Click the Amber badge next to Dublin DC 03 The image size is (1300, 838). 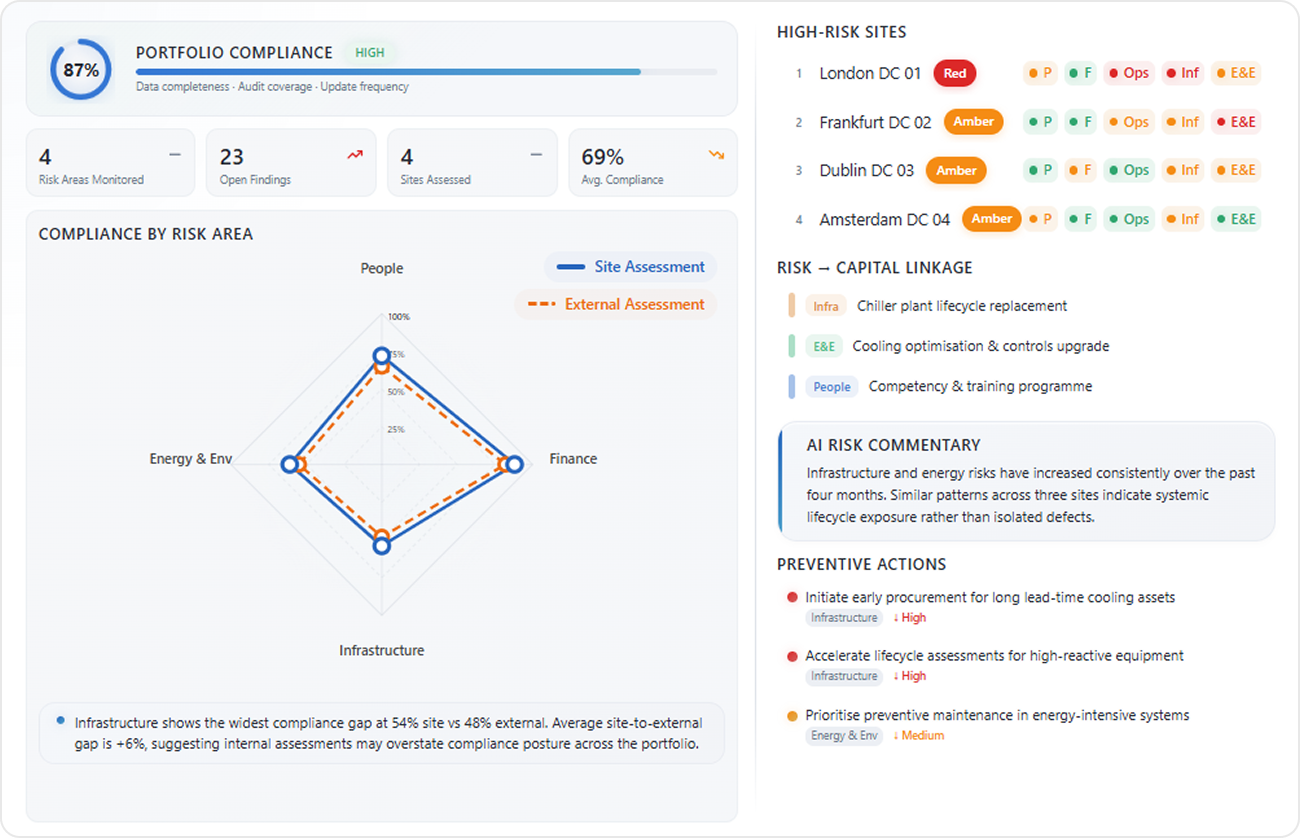click(x=956, y=170)
